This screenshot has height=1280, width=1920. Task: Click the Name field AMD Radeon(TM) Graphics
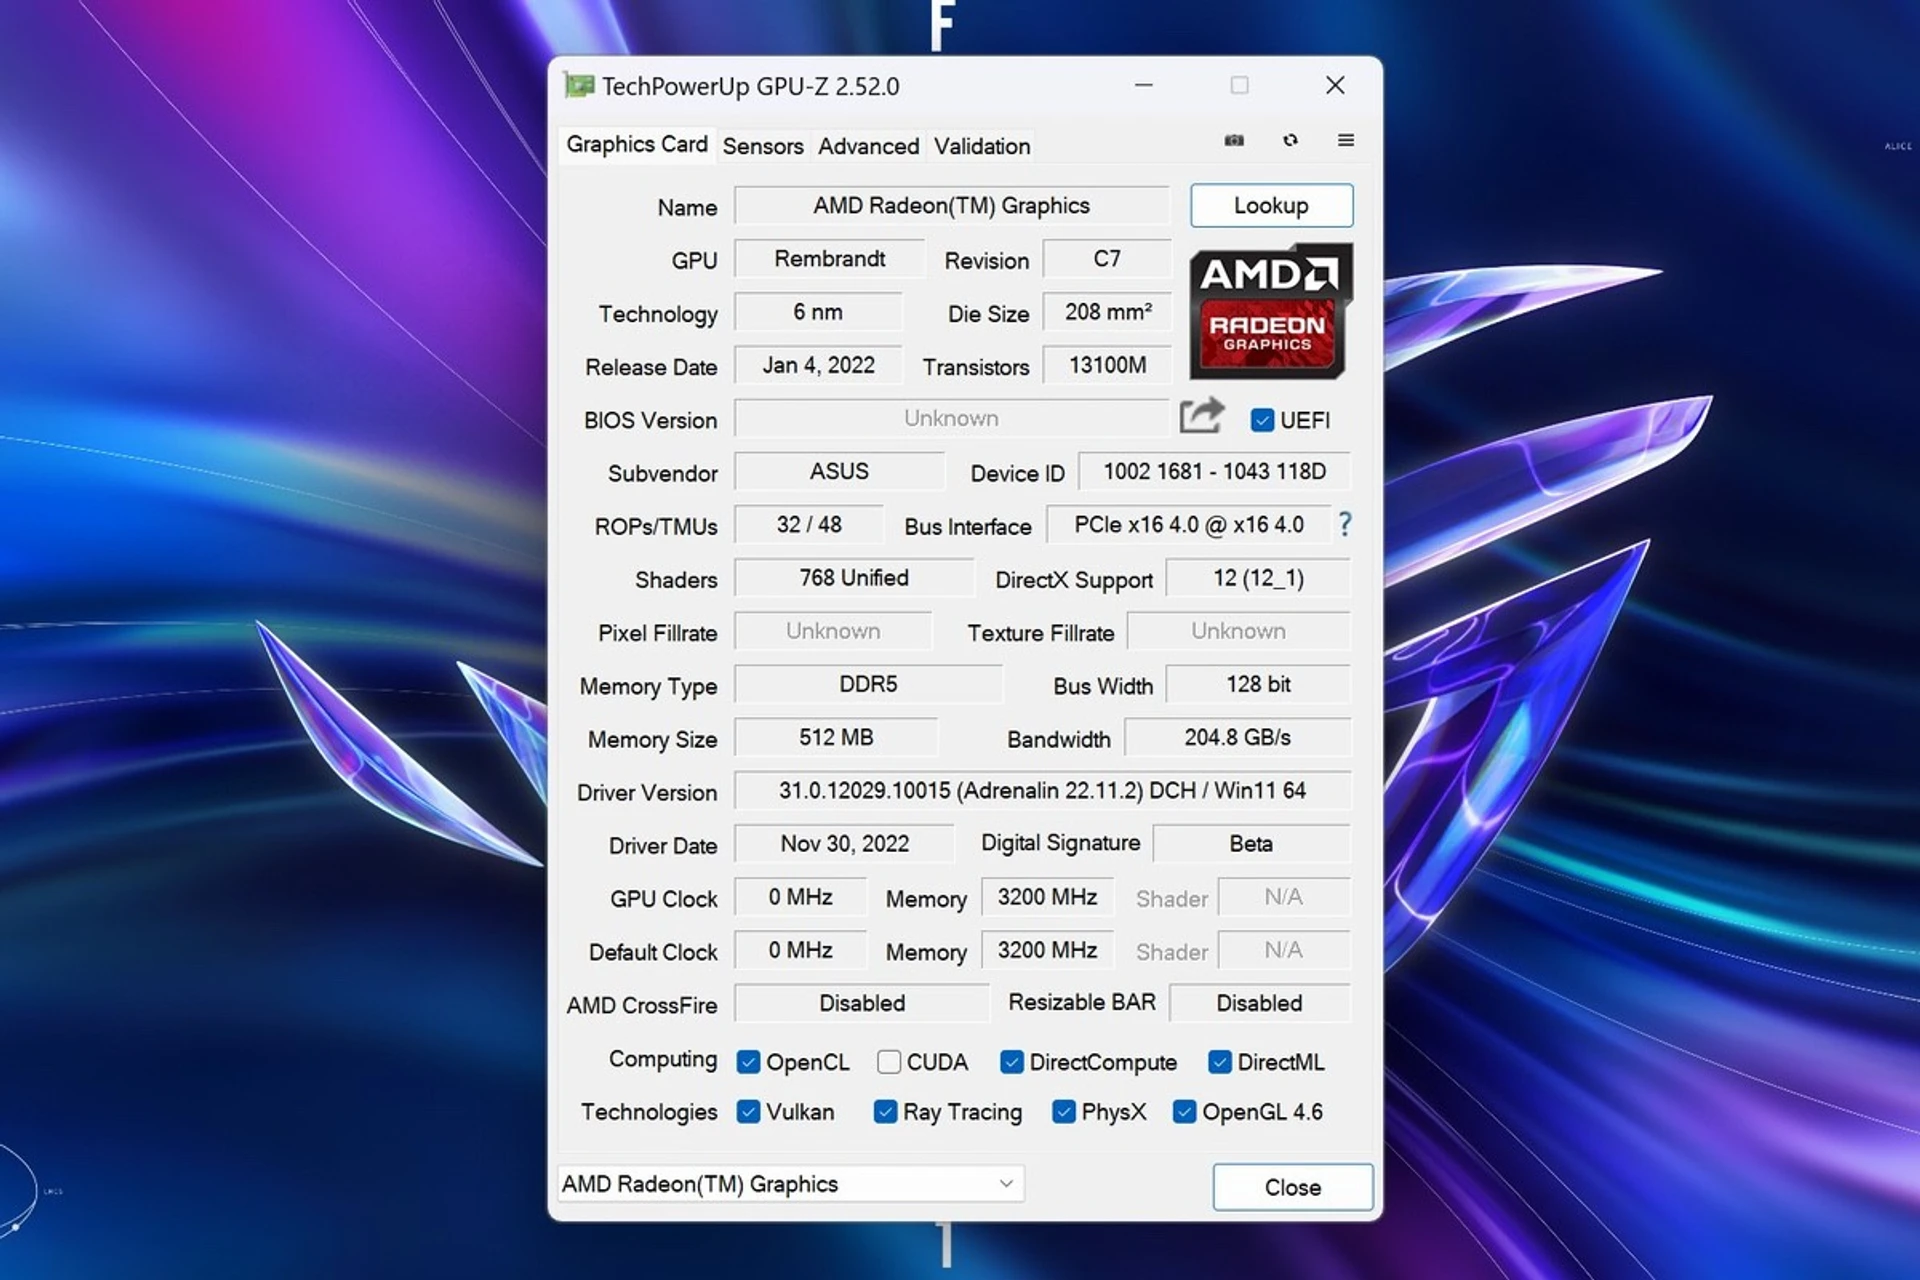click(951, 205)
